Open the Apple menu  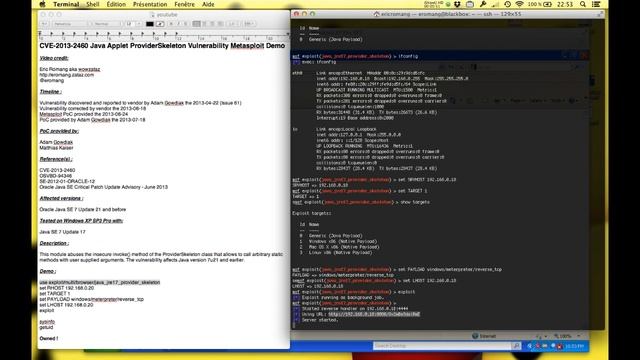point(42,4)
